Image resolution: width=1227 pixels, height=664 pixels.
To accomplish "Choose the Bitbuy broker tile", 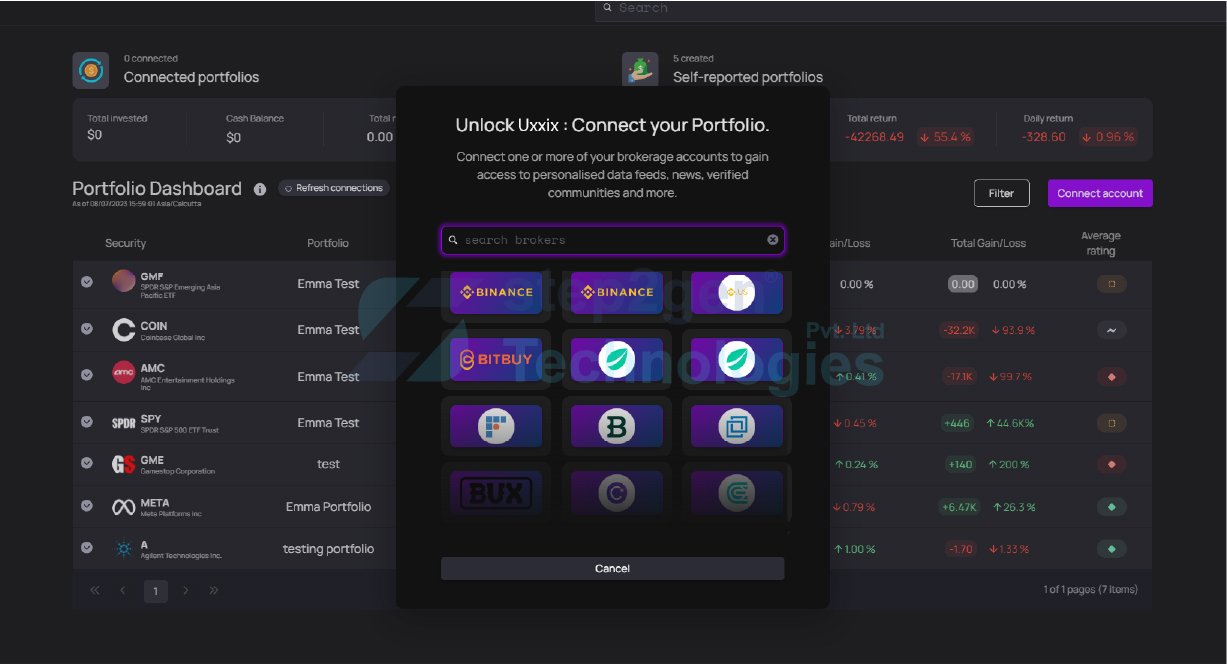I will click(496, 358).
